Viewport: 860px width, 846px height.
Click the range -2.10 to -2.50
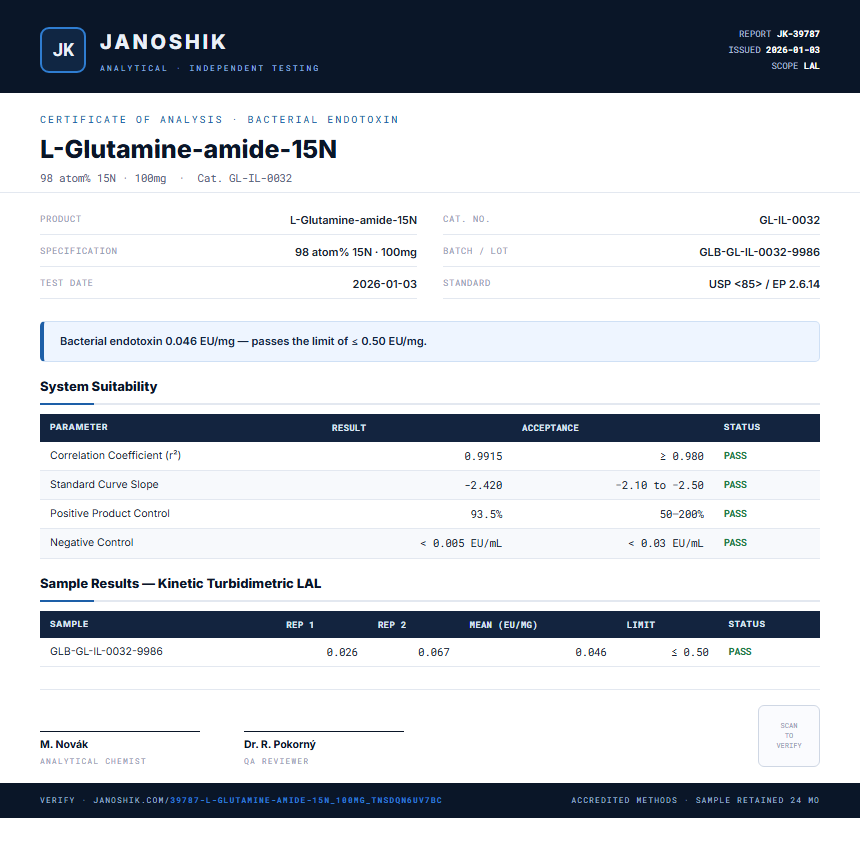click(x=659, y=486)
